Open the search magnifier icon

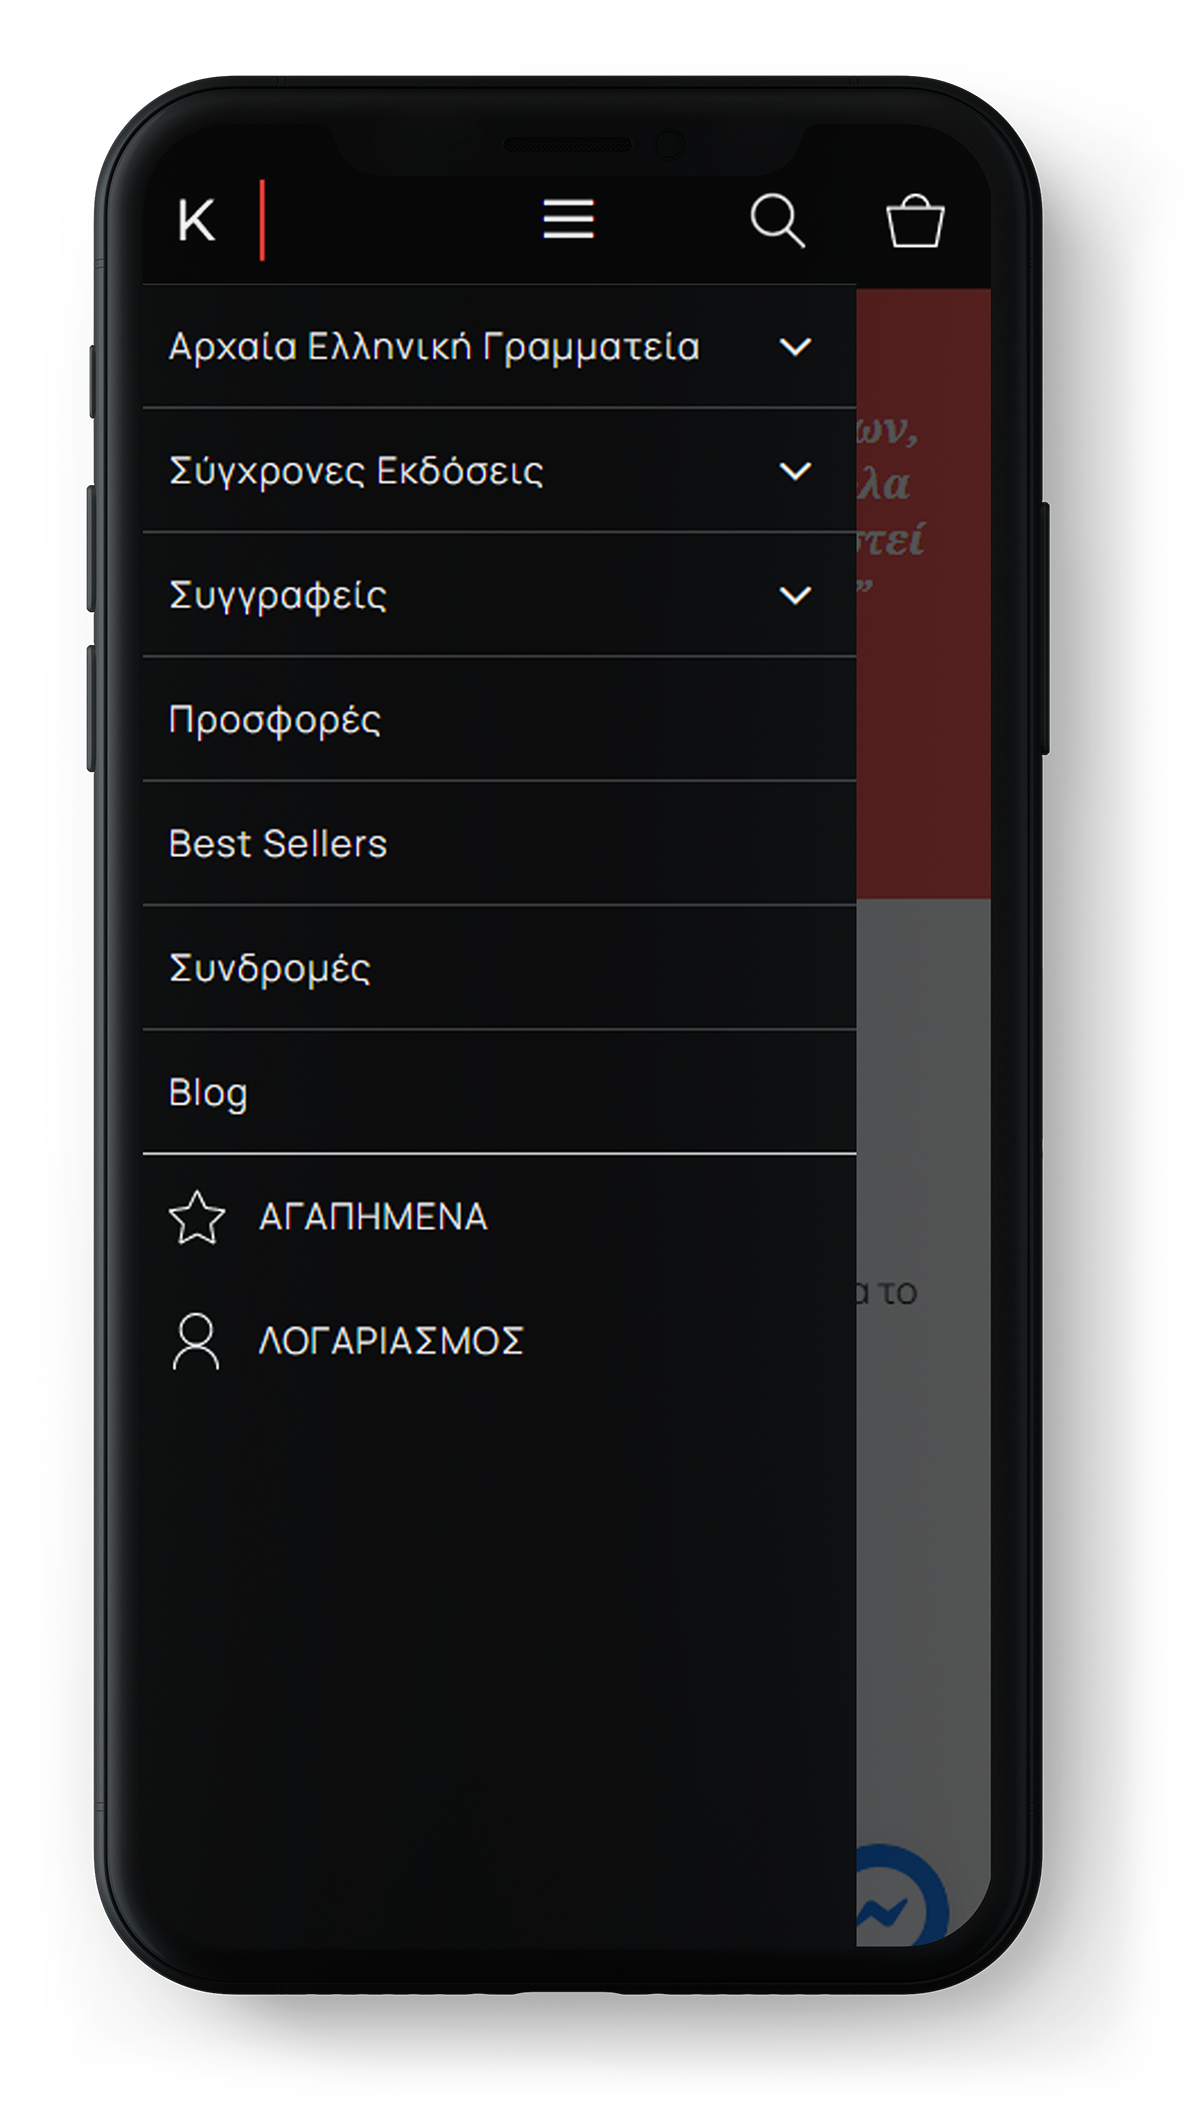click(x=778, y=220)
